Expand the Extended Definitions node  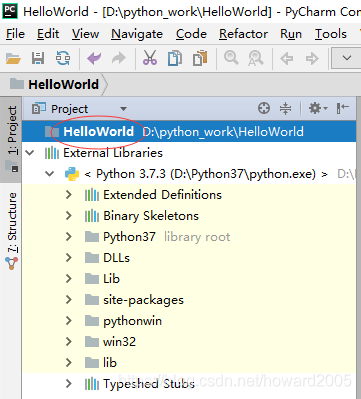pyautogui.click(x=69, y=195)
